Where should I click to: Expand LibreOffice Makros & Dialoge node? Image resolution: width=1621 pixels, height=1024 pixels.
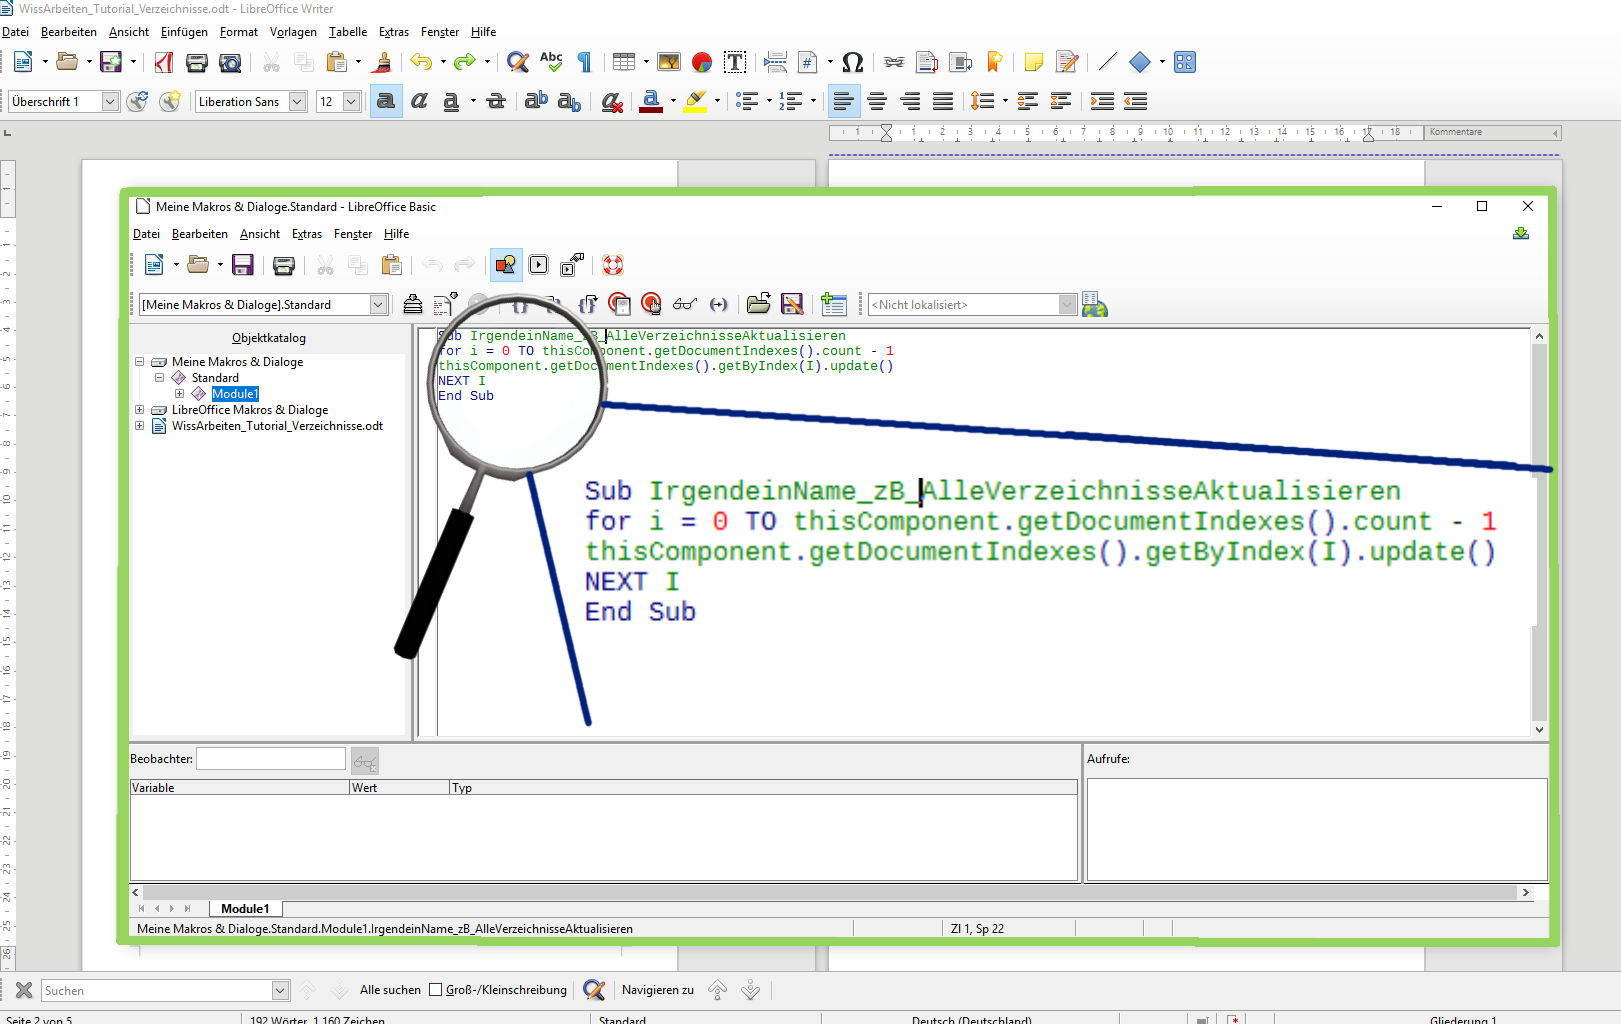(140, 410)
